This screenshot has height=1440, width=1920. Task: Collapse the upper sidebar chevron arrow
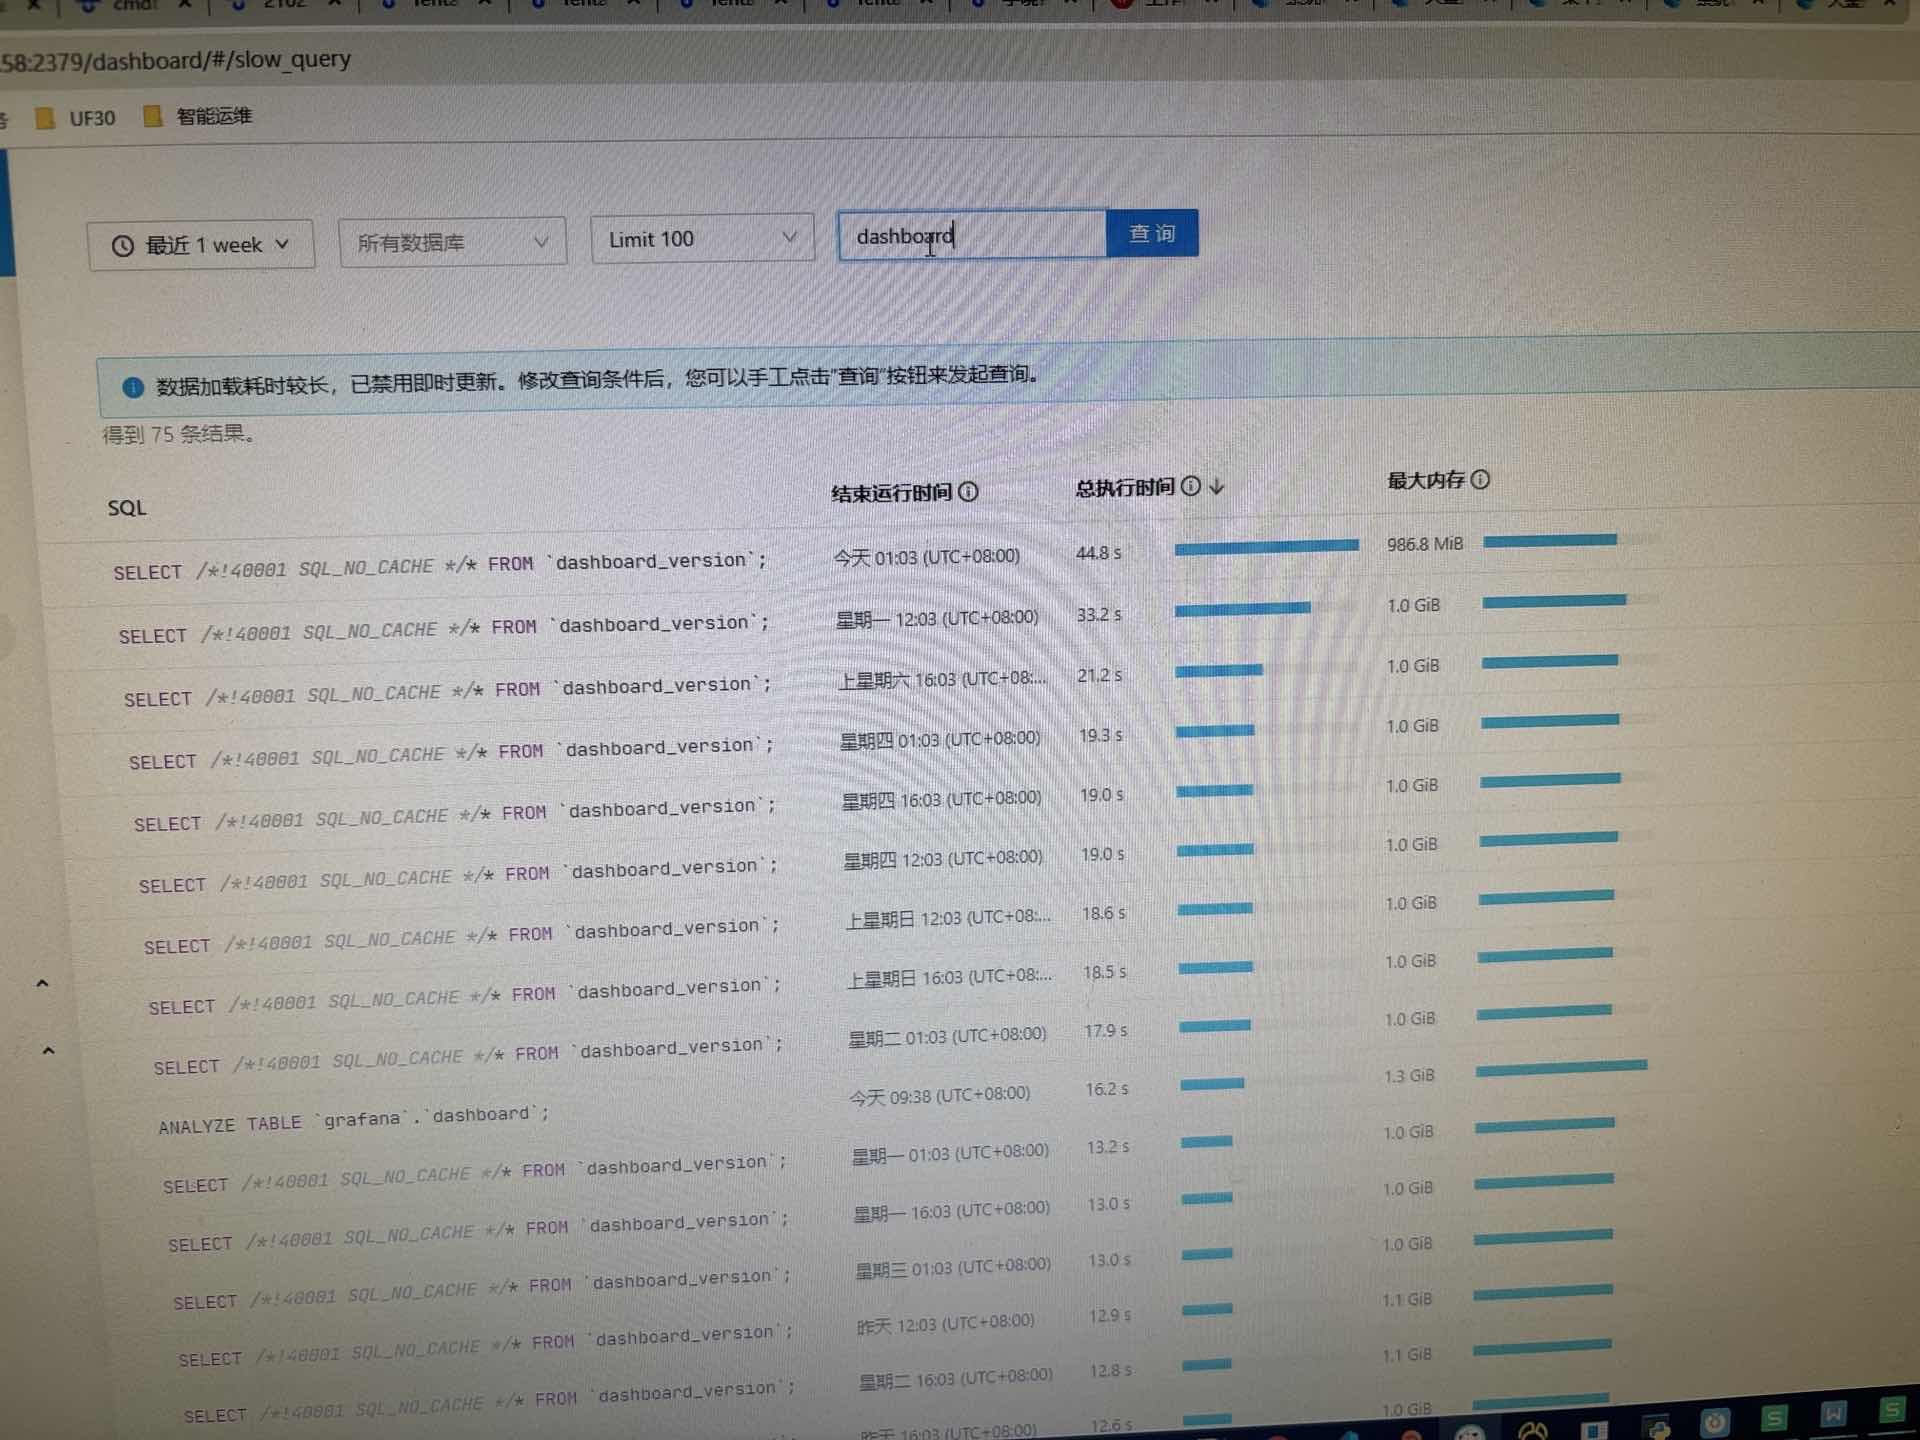pyautogui.click(x=42, y=983)
